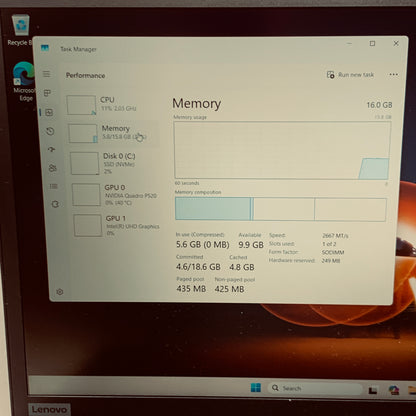Screen dimensions: 416x416
Task: Open the three-dot more options menu
Action: tap(394, 74)
